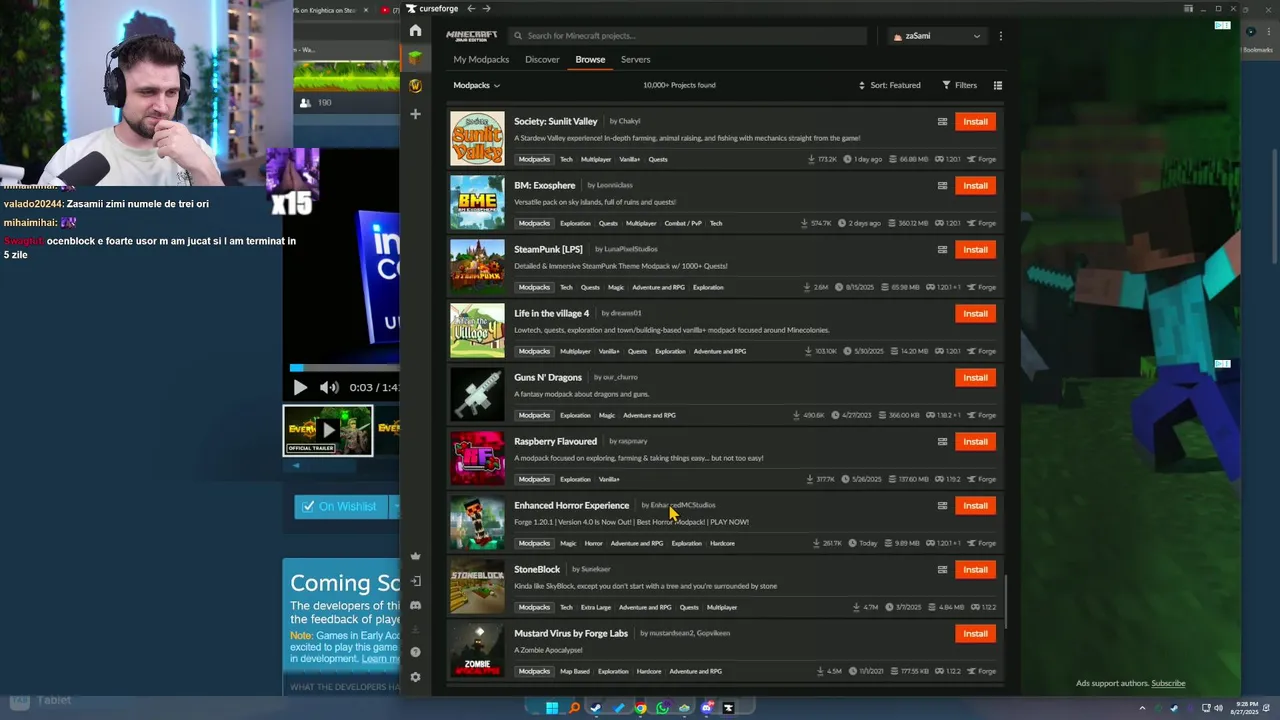
Task: Open the Discord icon in CurseForge sidebar
Action: 415,605
